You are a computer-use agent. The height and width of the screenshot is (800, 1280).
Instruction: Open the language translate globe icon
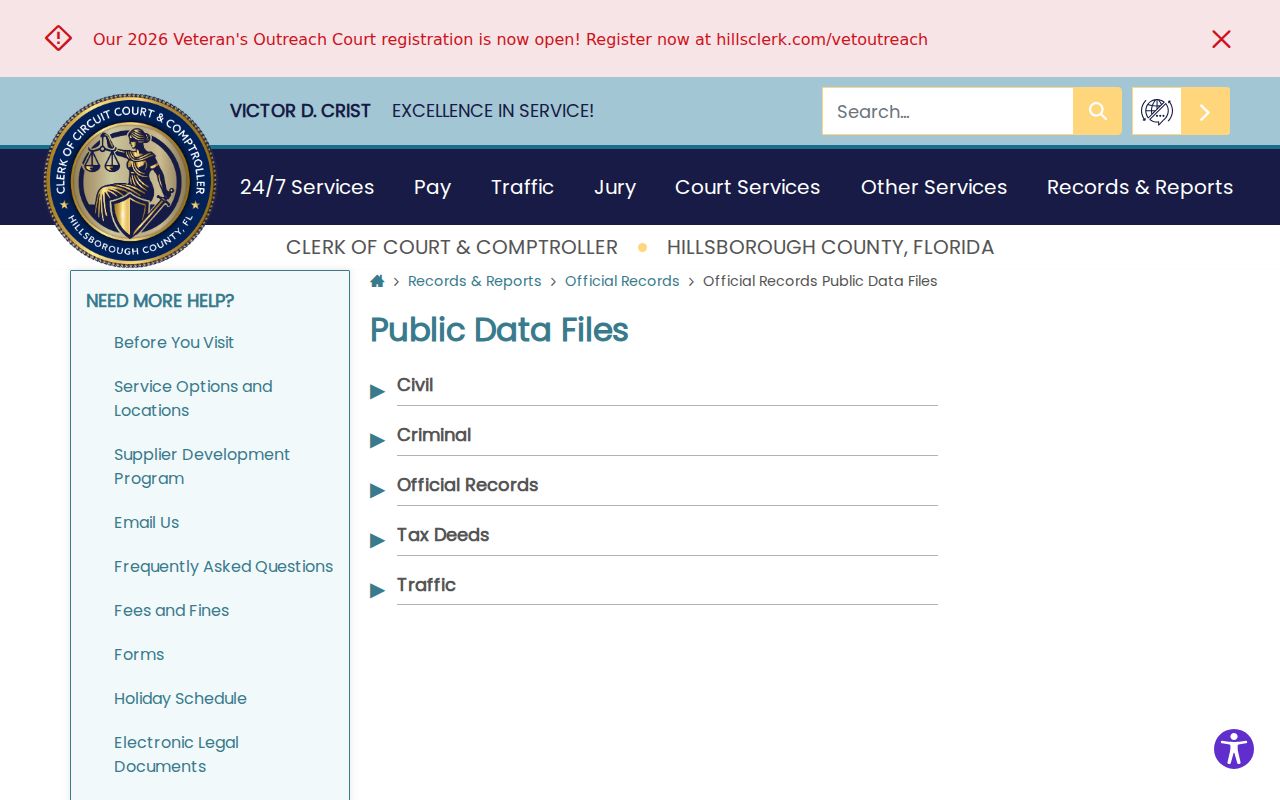point(1157,111)
